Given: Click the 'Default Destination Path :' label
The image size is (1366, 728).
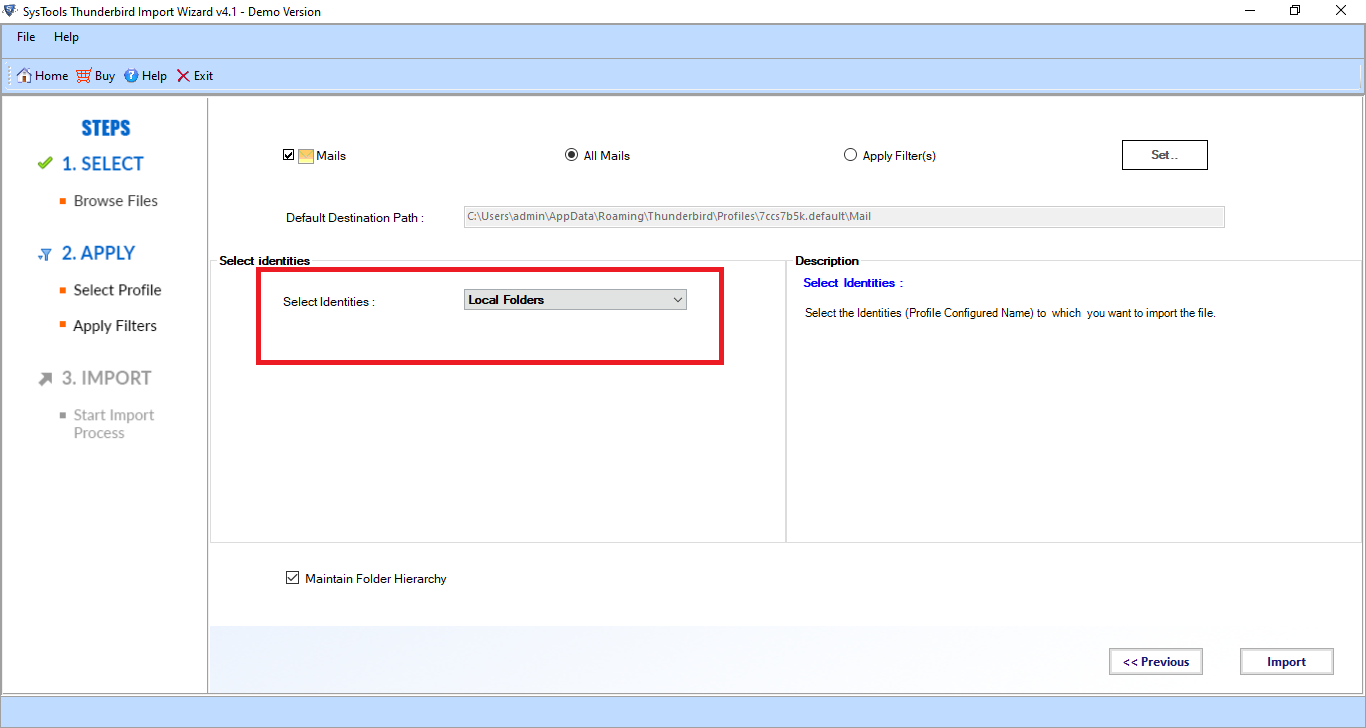Looking at the screenshot, I should point(355,218).
